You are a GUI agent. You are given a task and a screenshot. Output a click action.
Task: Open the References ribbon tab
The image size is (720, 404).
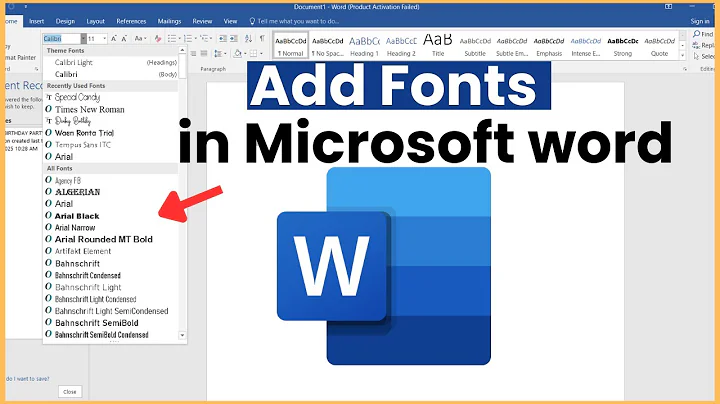coord(131,21)
